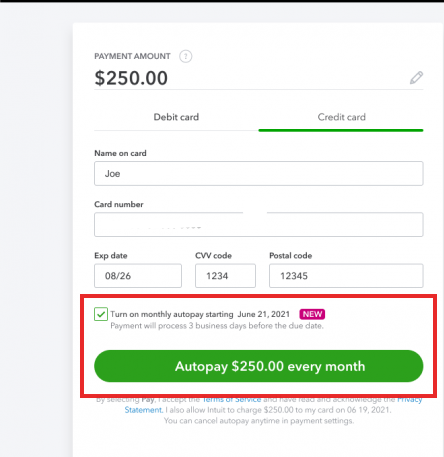The height and width of the screenshot is (457, 444).
Task: Focus the Name on card field containing Joe
Action: [x=259, y=174]
